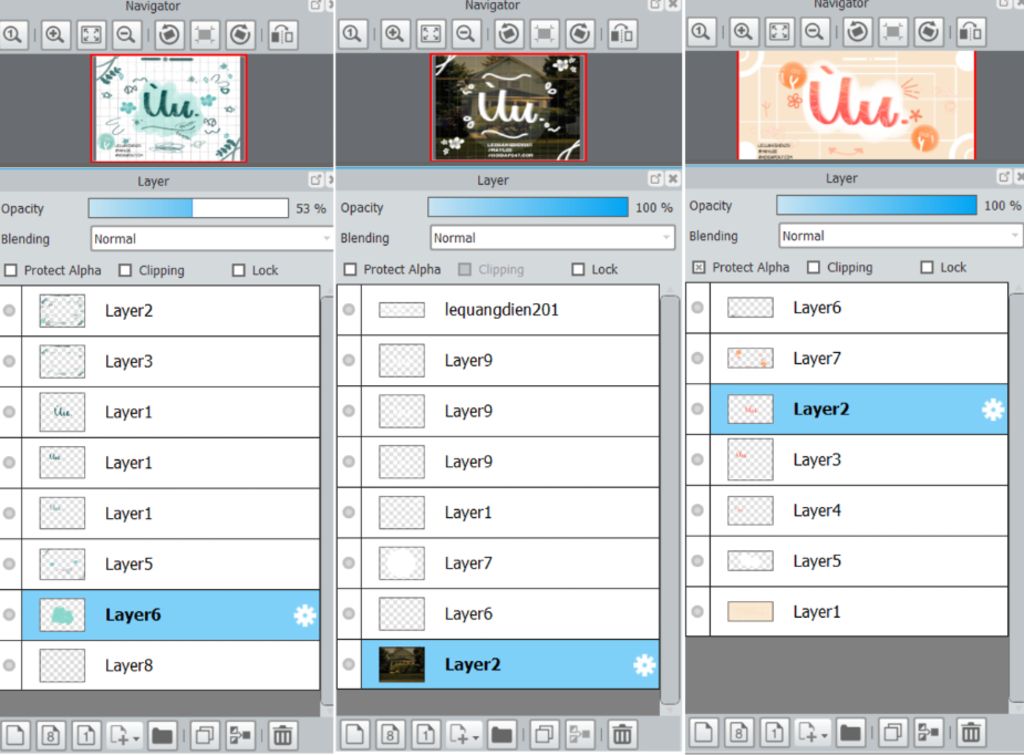Select the beige Layer1 in the orange panel
1024x755 pixels.
pyautogui.click(x=859, y=612)
